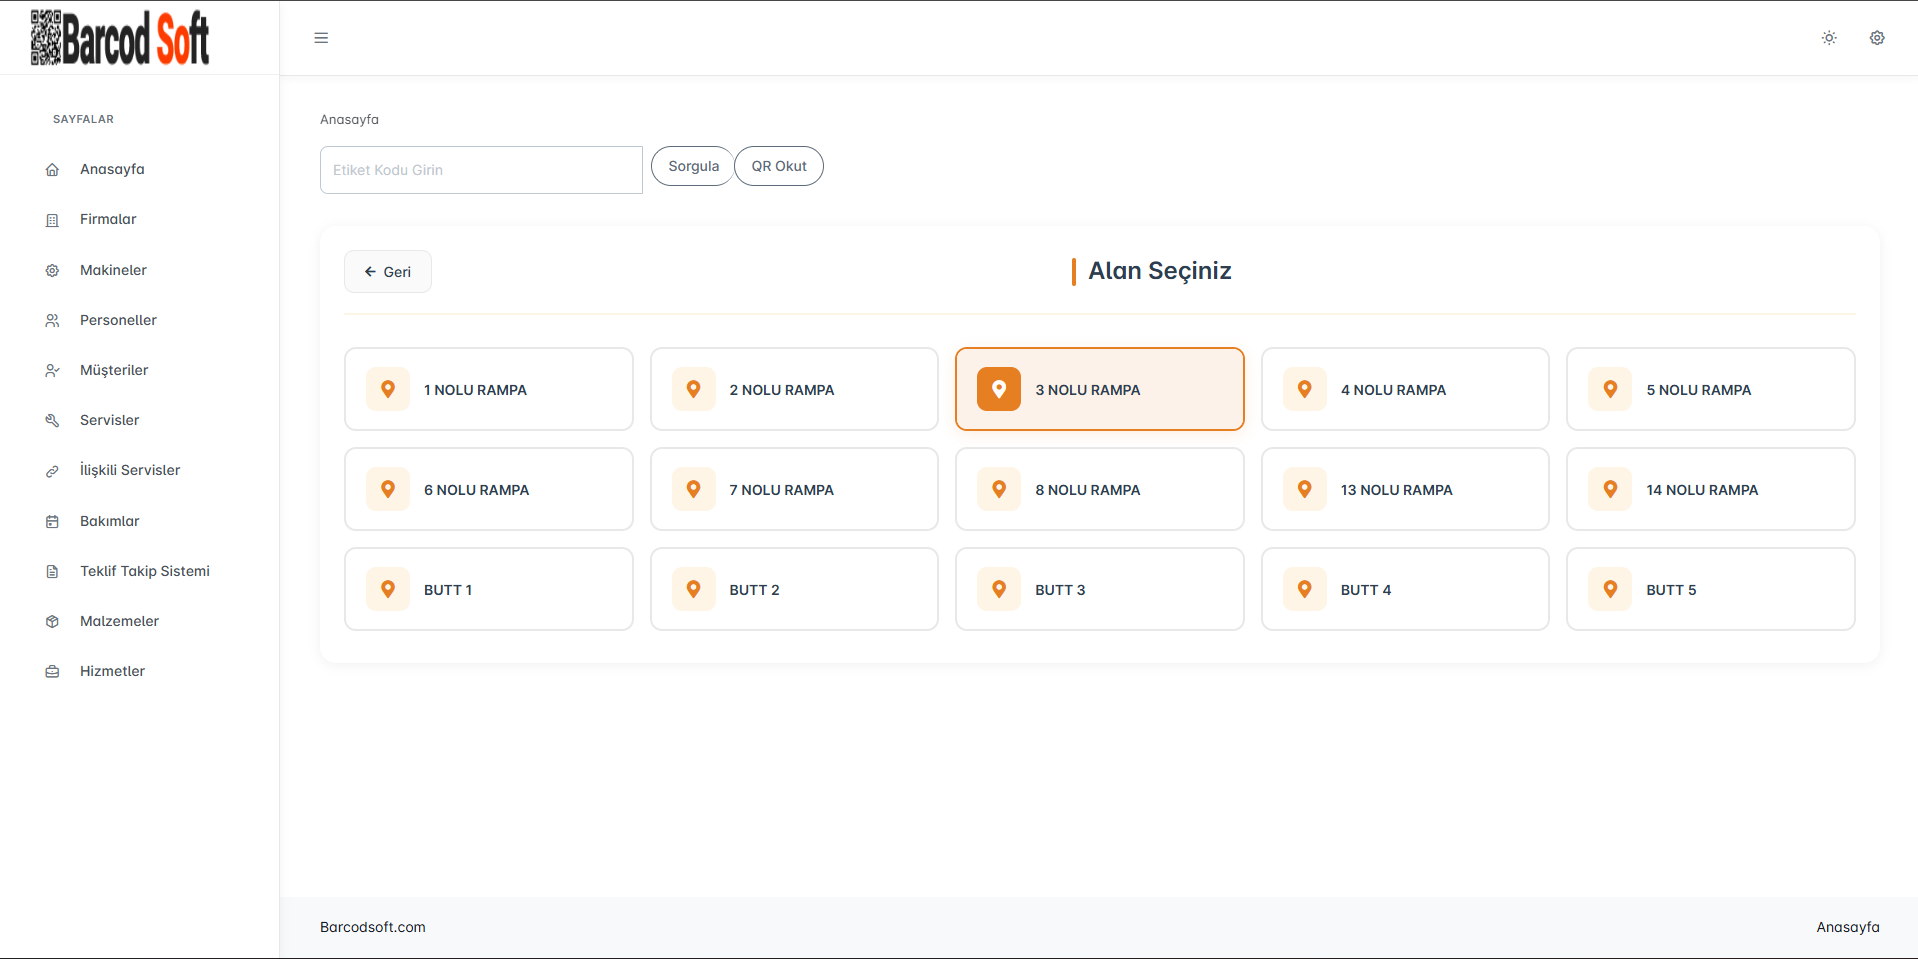This screenshot has height=959, width=1918.
Task: Click the Firmalar building icon
Action: pyautogui.click(x=52, y=220)
